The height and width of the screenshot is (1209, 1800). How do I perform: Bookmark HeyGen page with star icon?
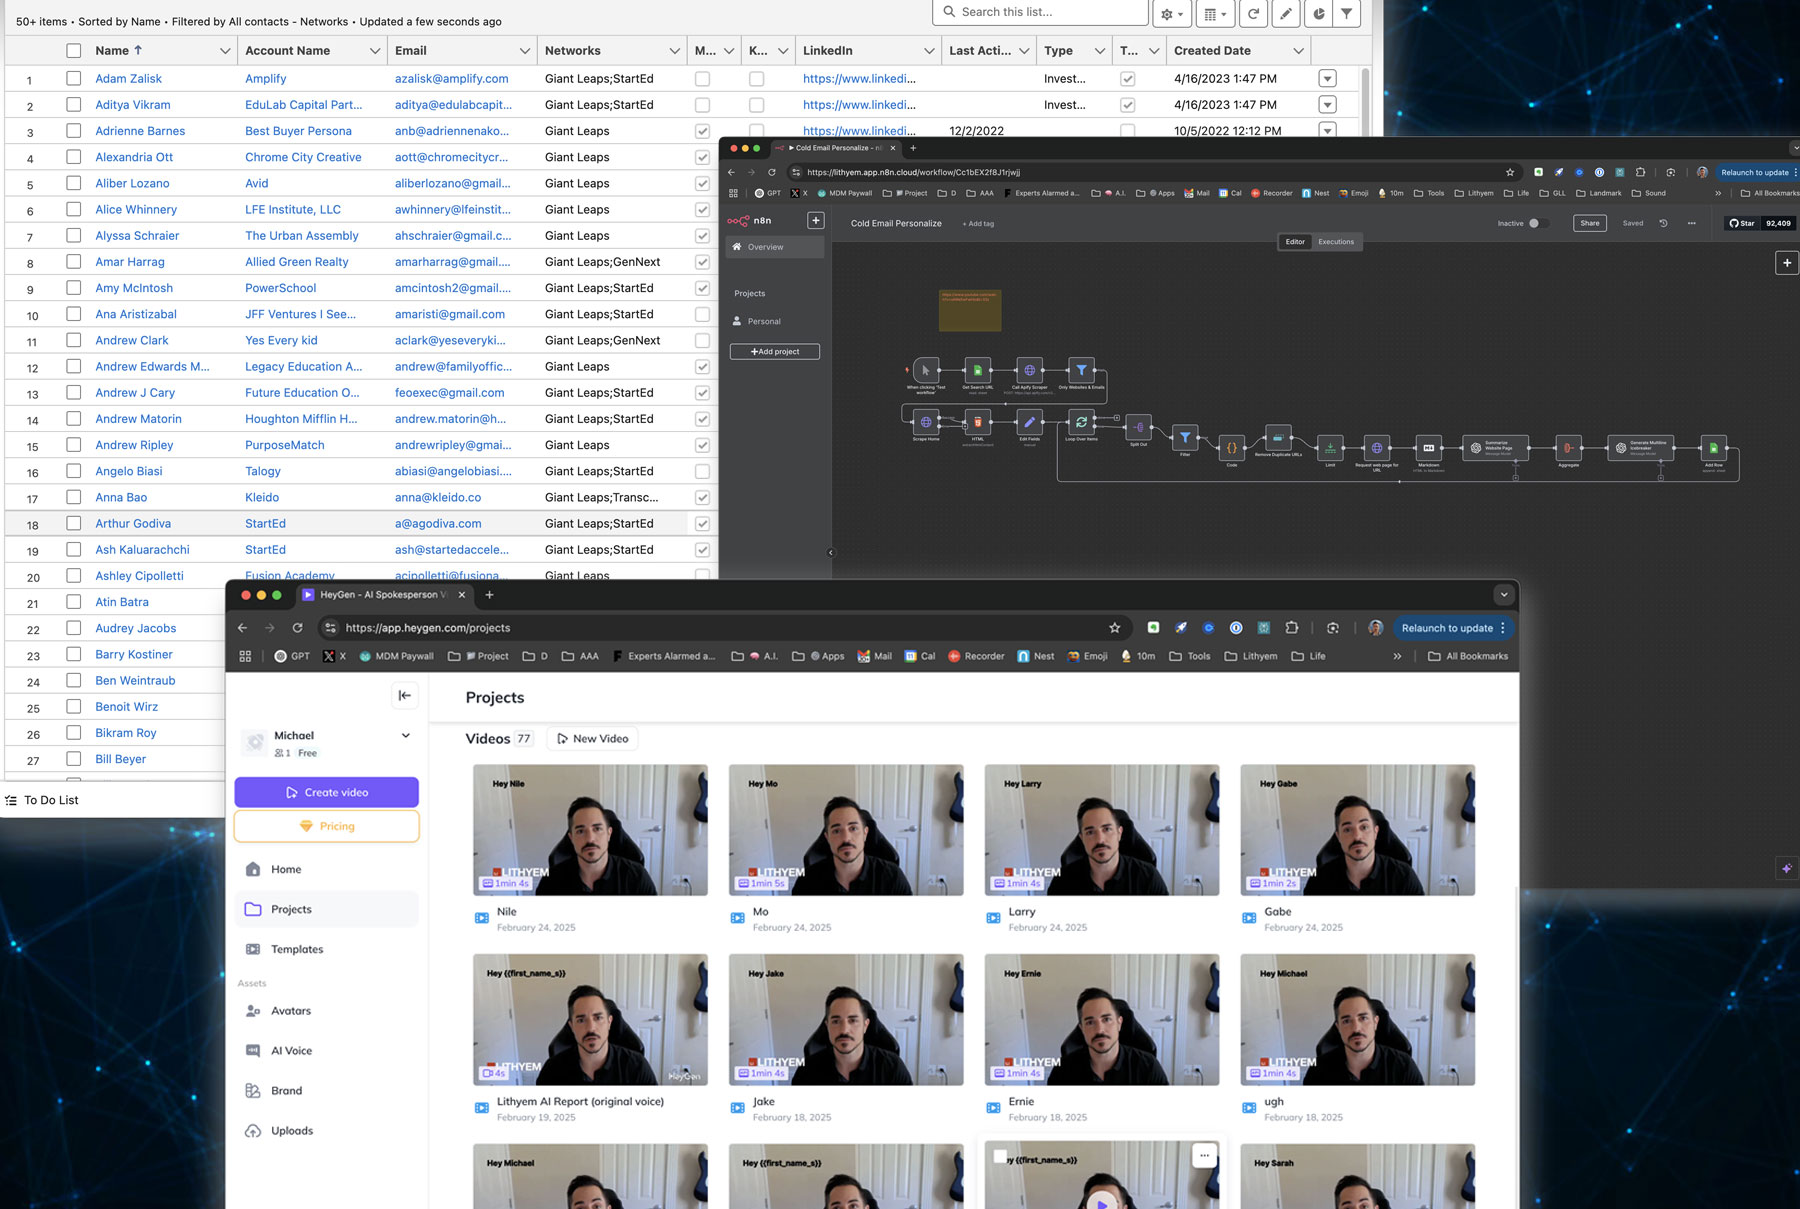[1114, 628]
